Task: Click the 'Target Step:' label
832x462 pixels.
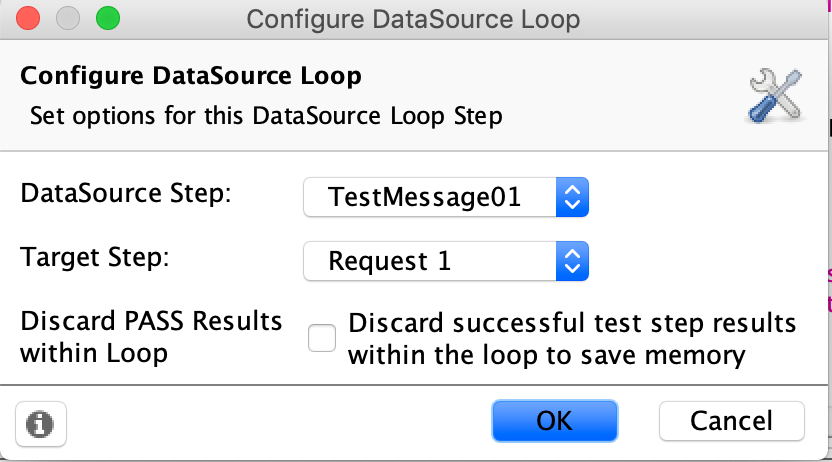Action: (x=95, y=257)
